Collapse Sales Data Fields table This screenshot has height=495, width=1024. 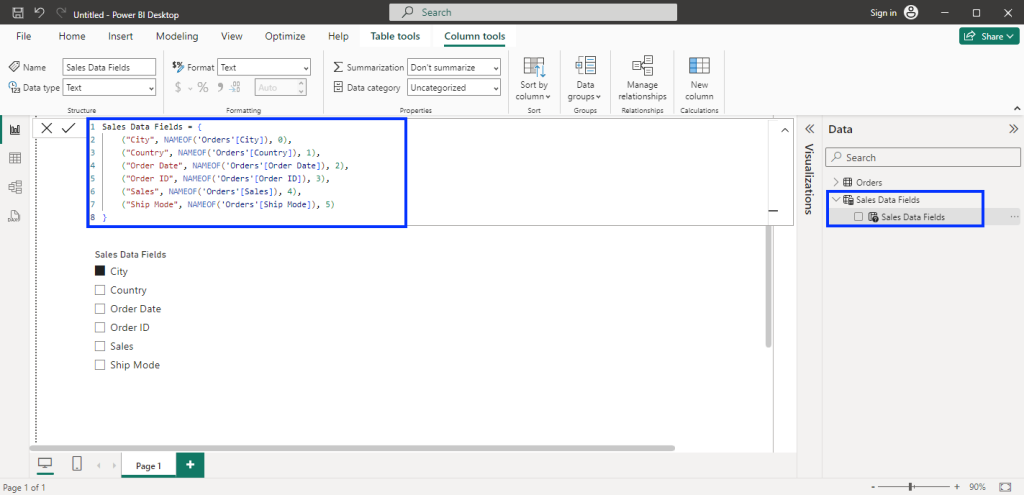coord(836,199)
